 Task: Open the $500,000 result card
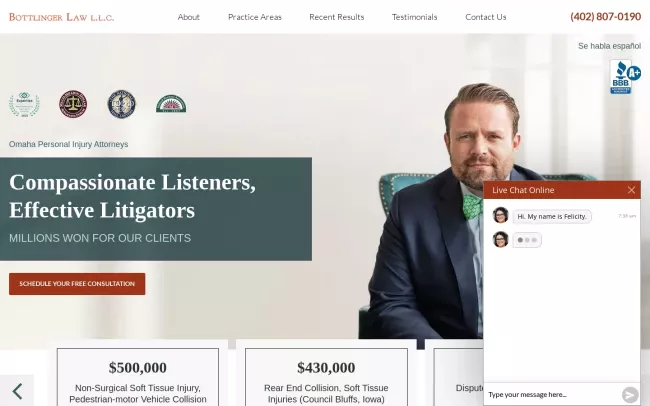pyautogui.click(x=138, y=377)
